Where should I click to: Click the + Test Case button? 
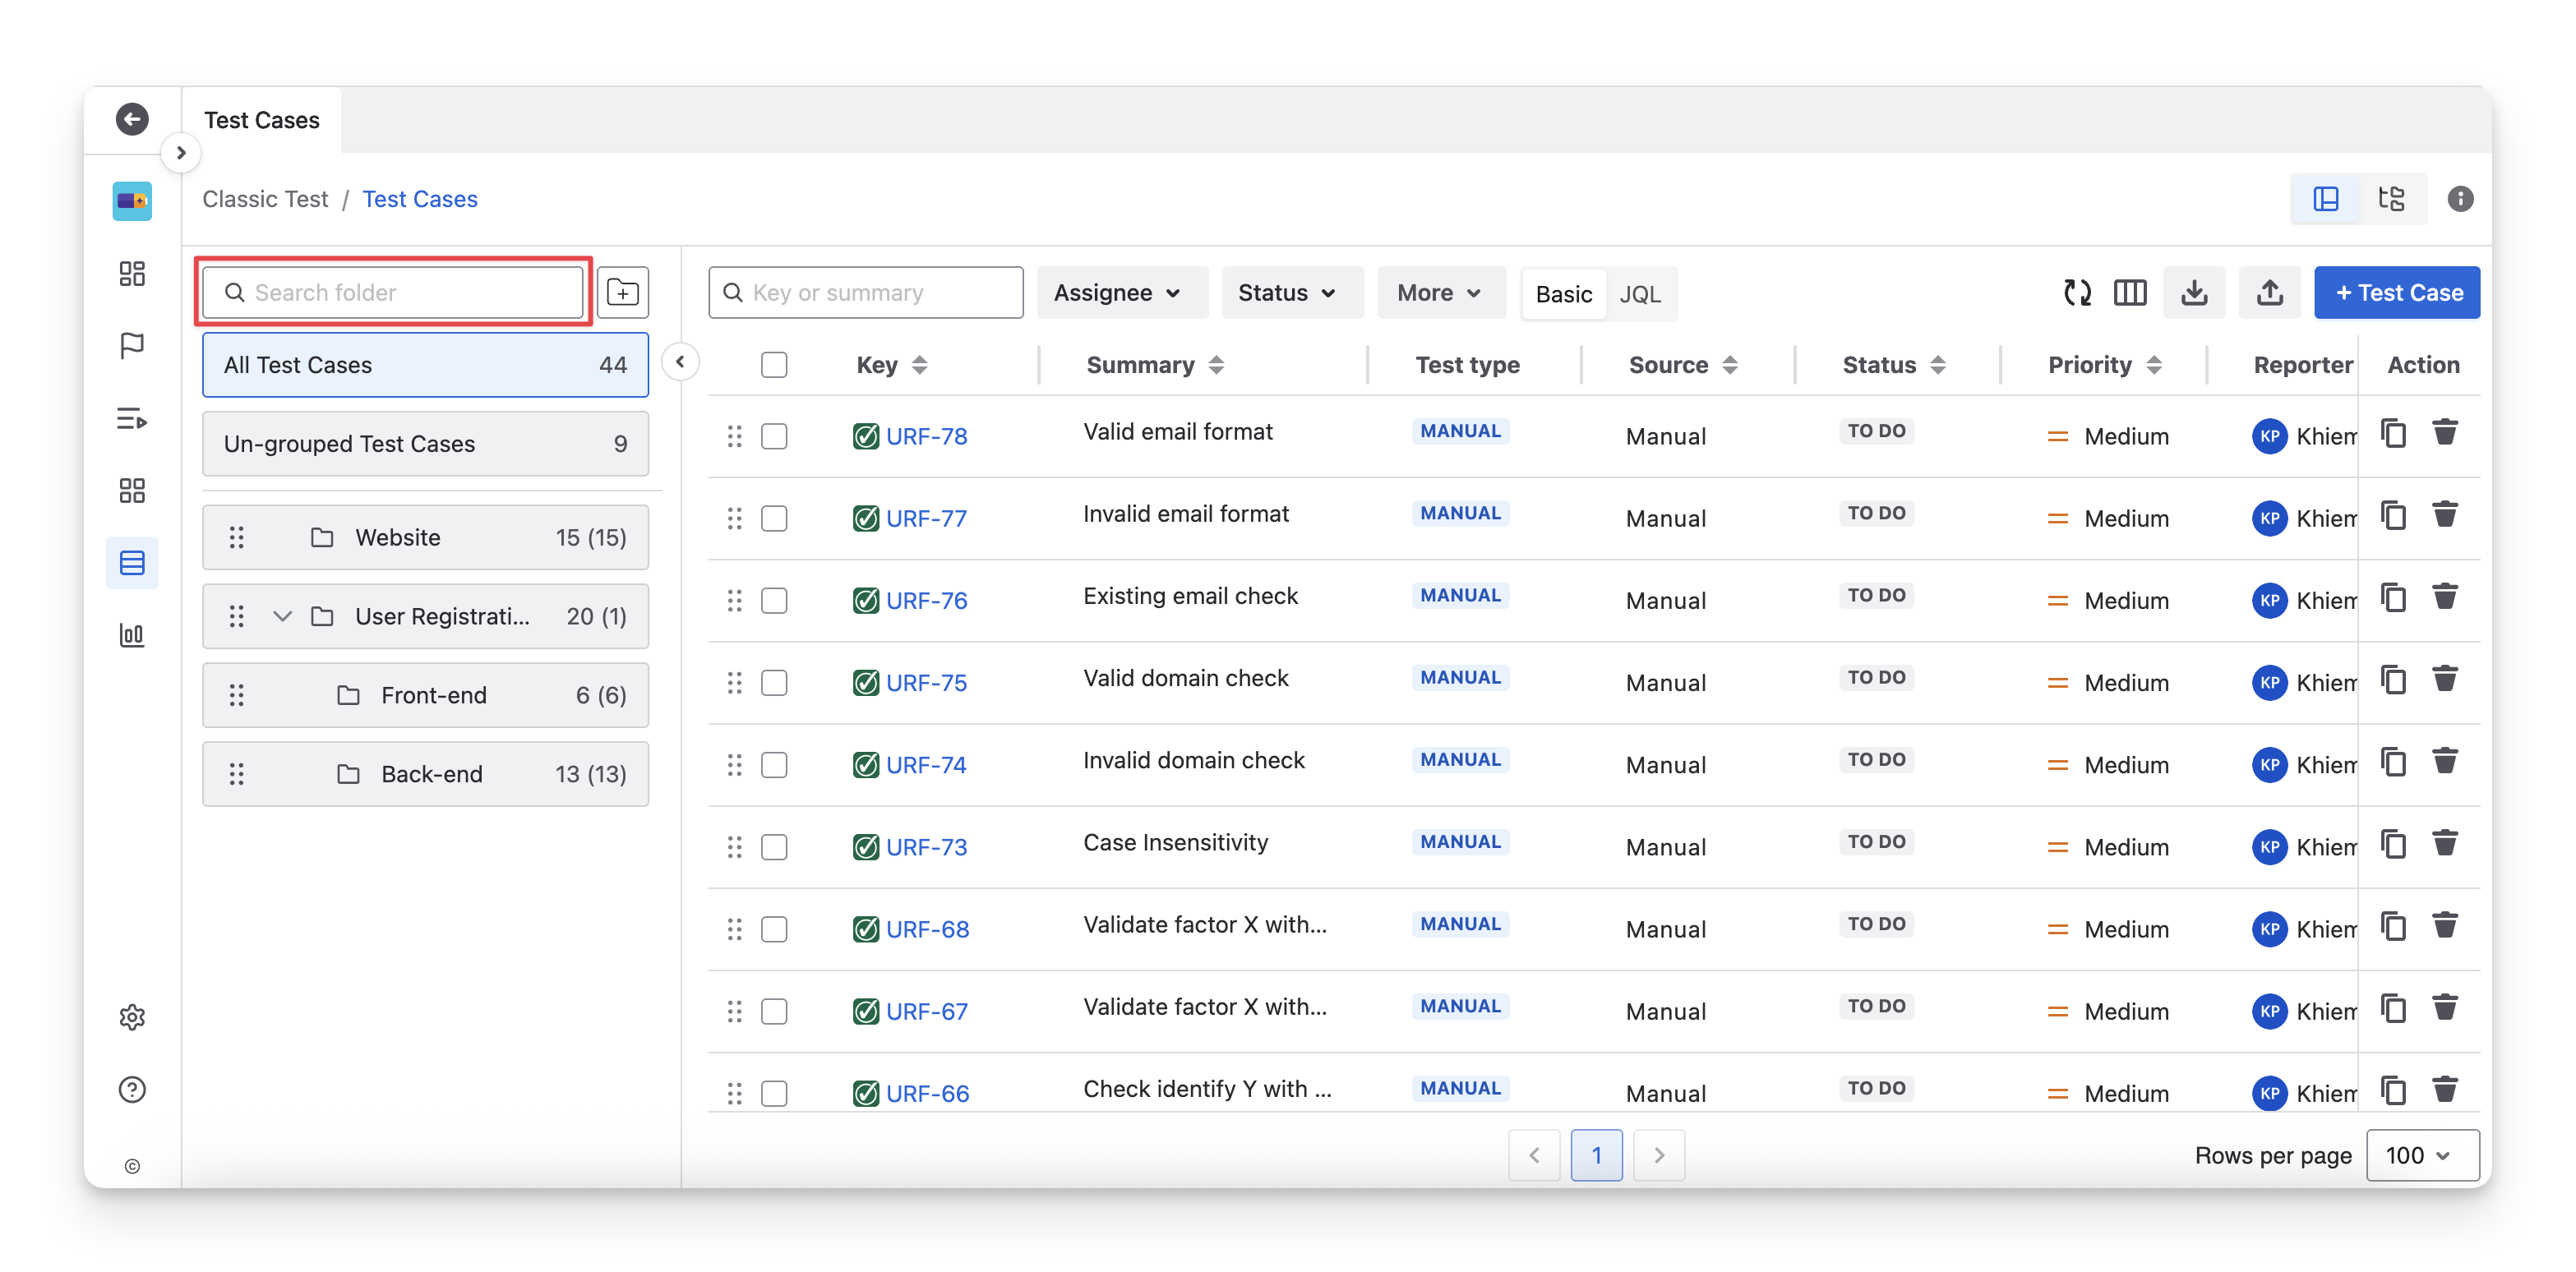(x=2397, y=292)
